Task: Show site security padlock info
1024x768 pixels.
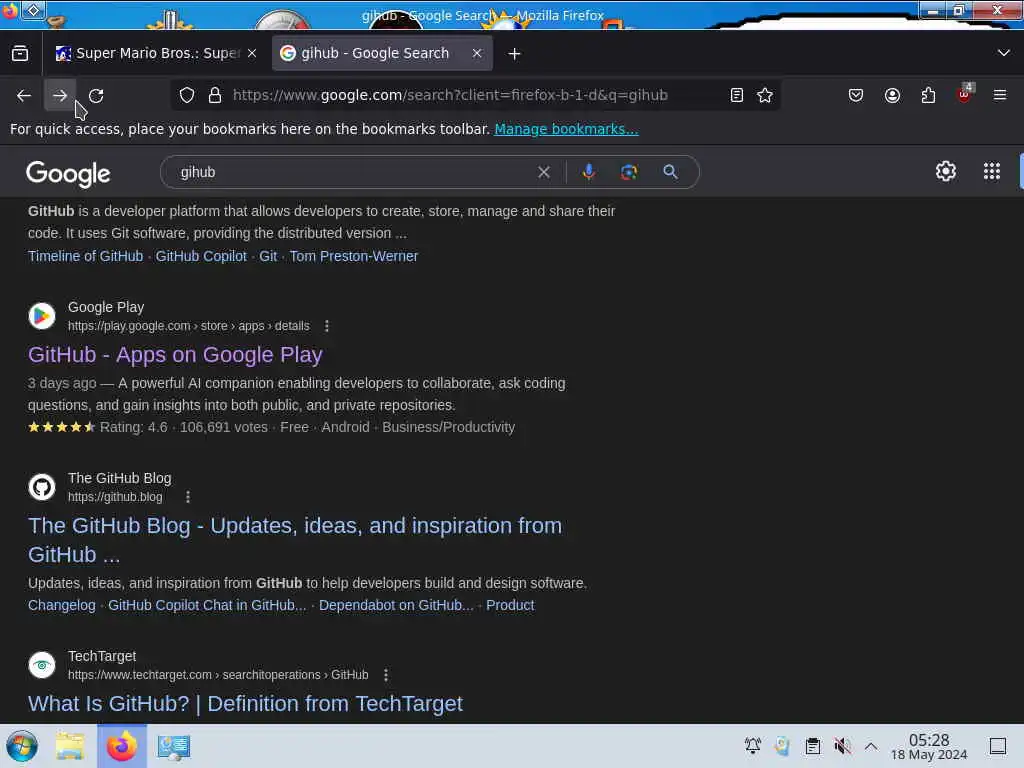Action: pos(215,95)
